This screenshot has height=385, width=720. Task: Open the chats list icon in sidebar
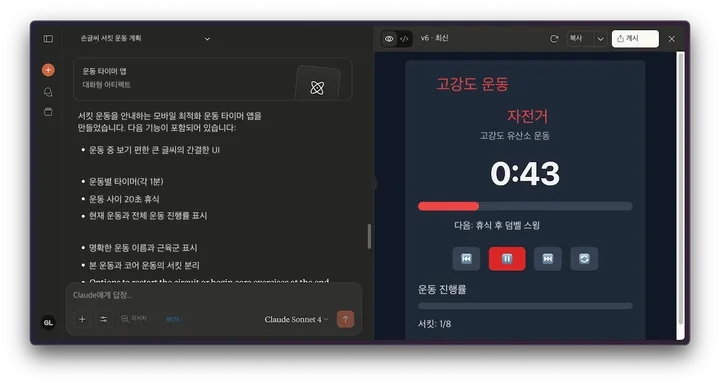[48, 92]
